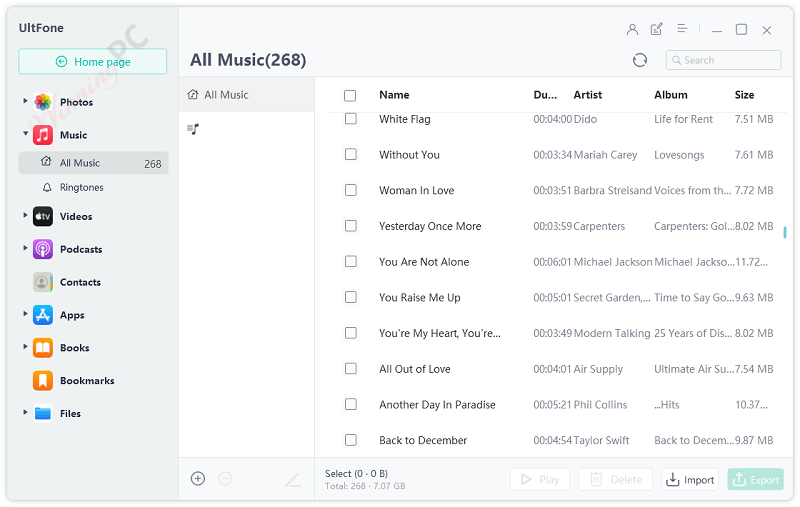
Task: Check the Without You song checkbox
Action: [351, 155]
